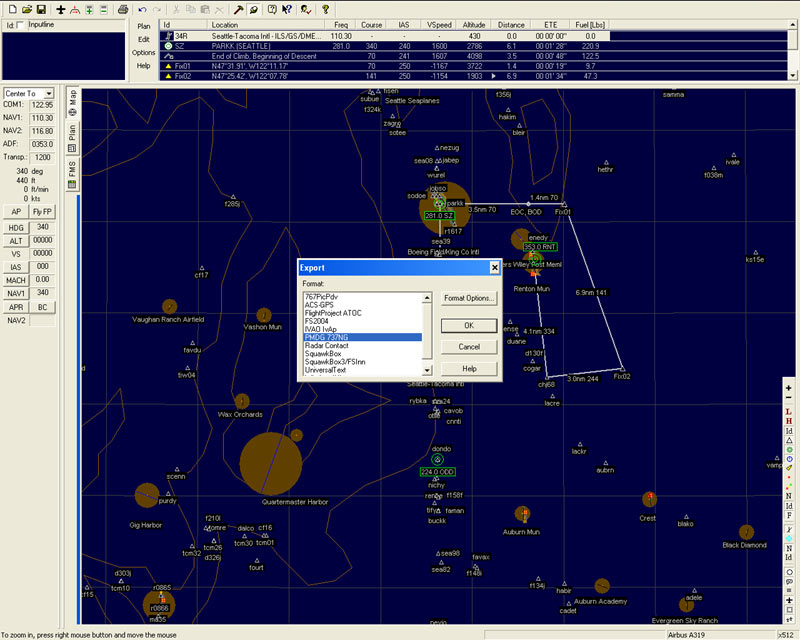Click the Format Options button
800x640 pixels.
tap(469, 298)
